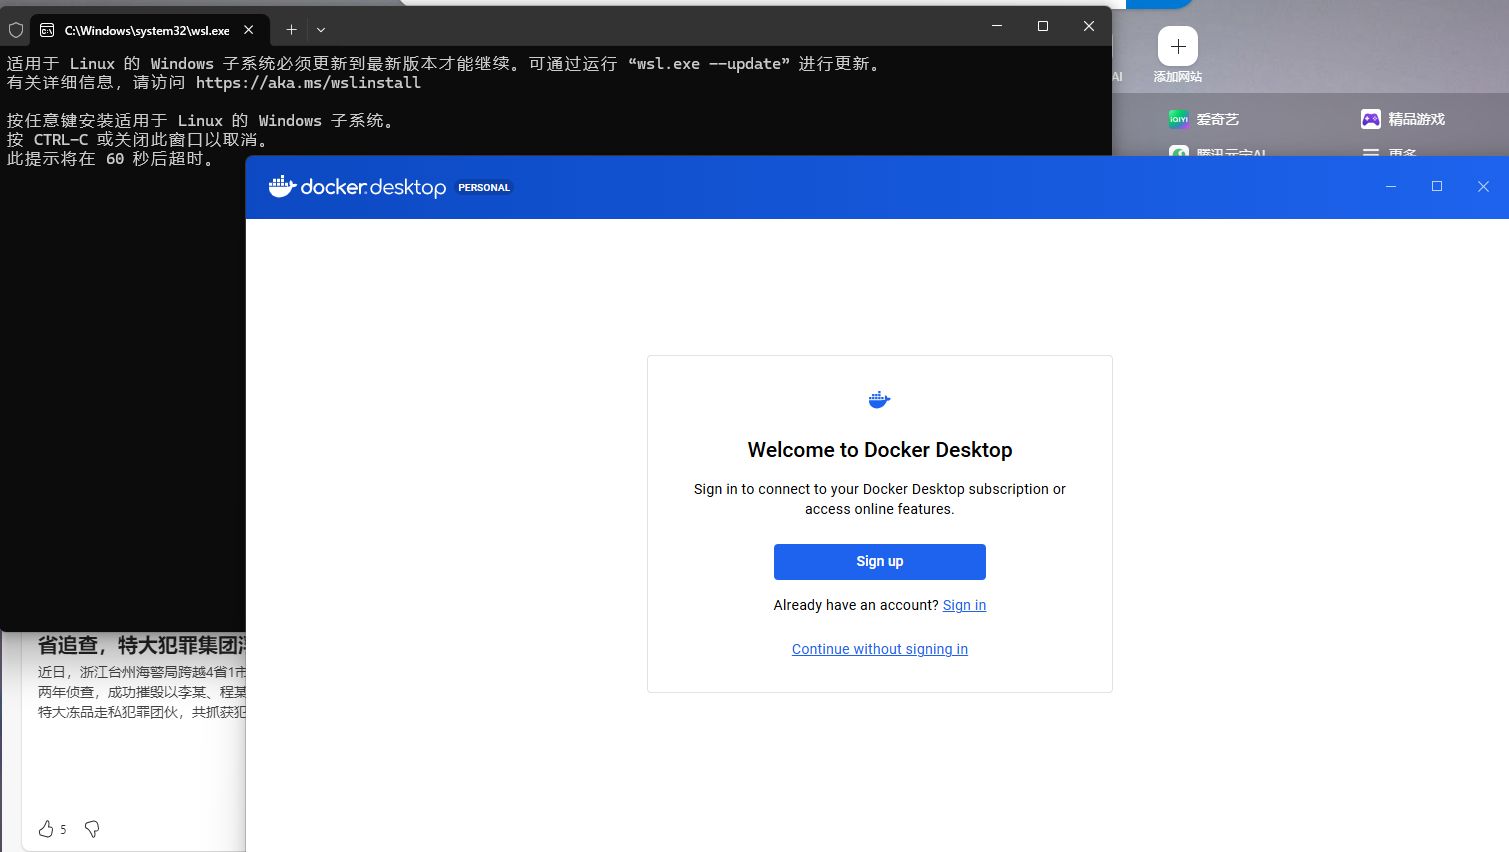The image size is (1509, 852).
Task: Click the wsl.exe tab console icon
Action: [x=47, y=30]
